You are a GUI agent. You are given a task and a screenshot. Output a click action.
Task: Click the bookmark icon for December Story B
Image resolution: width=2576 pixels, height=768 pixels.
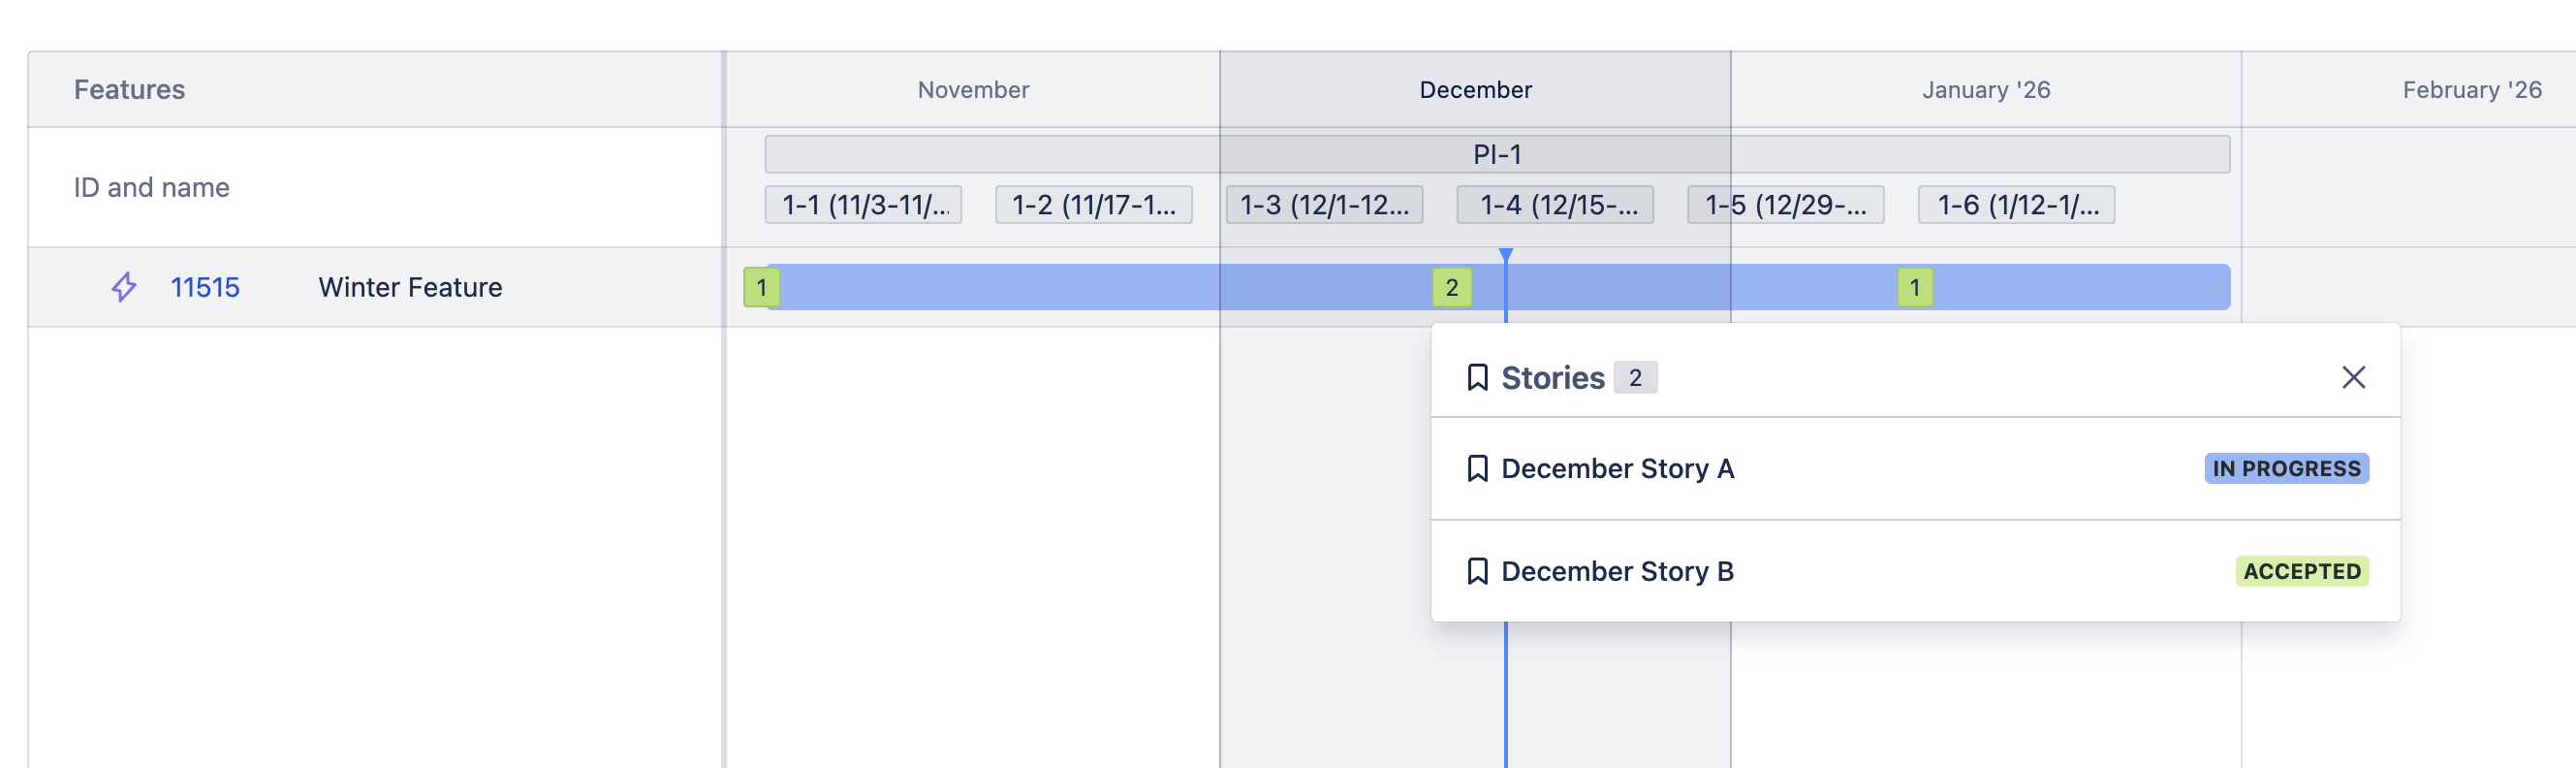1477,571
